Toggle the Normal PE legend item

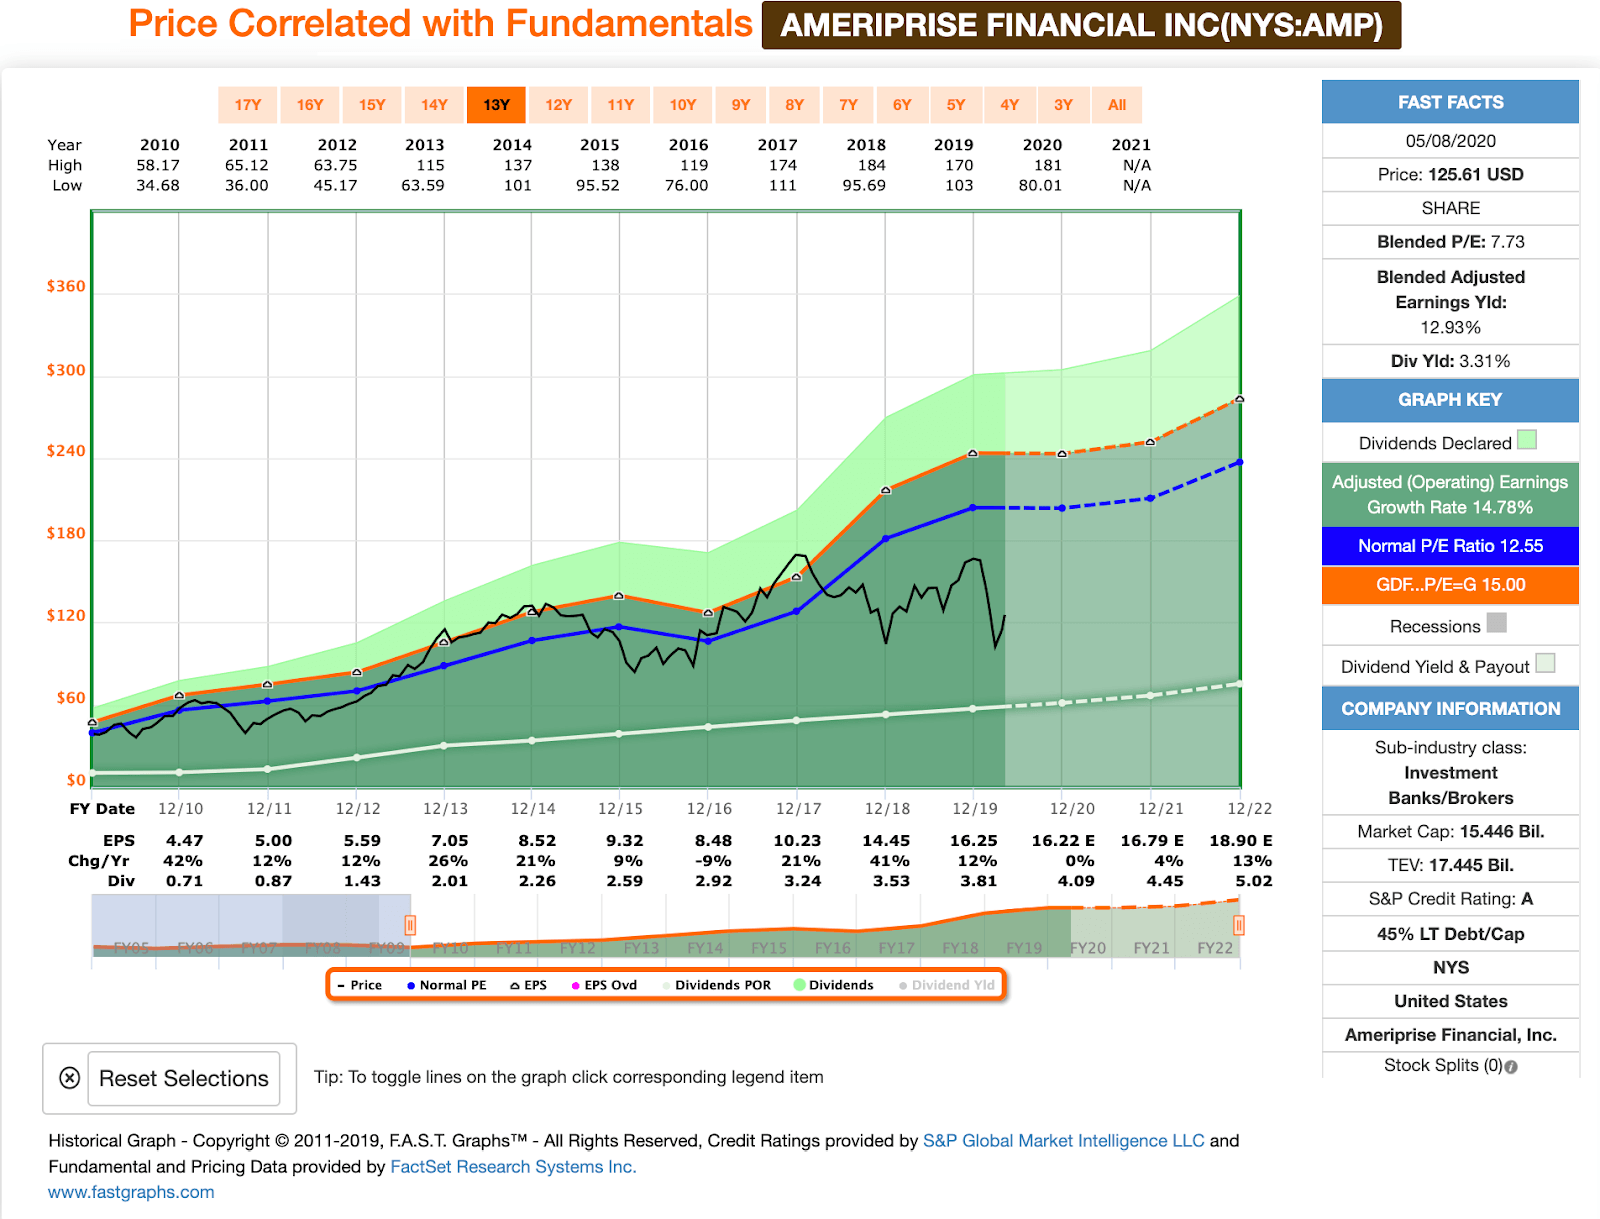coord(446,985)
